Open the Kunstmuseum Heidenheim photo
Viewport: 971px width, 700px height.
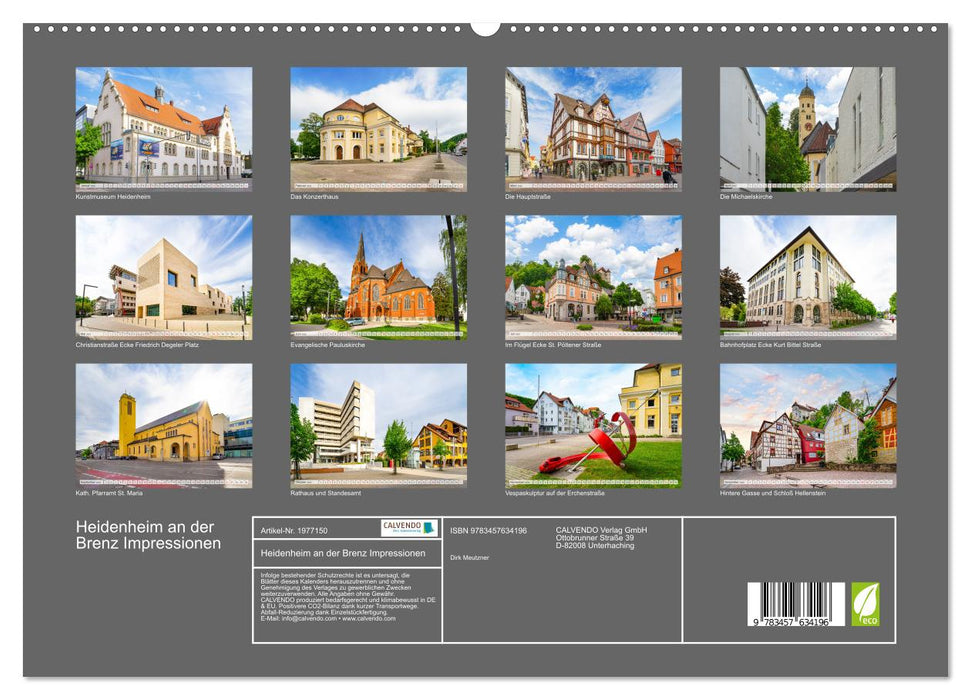tap(164, 128)
